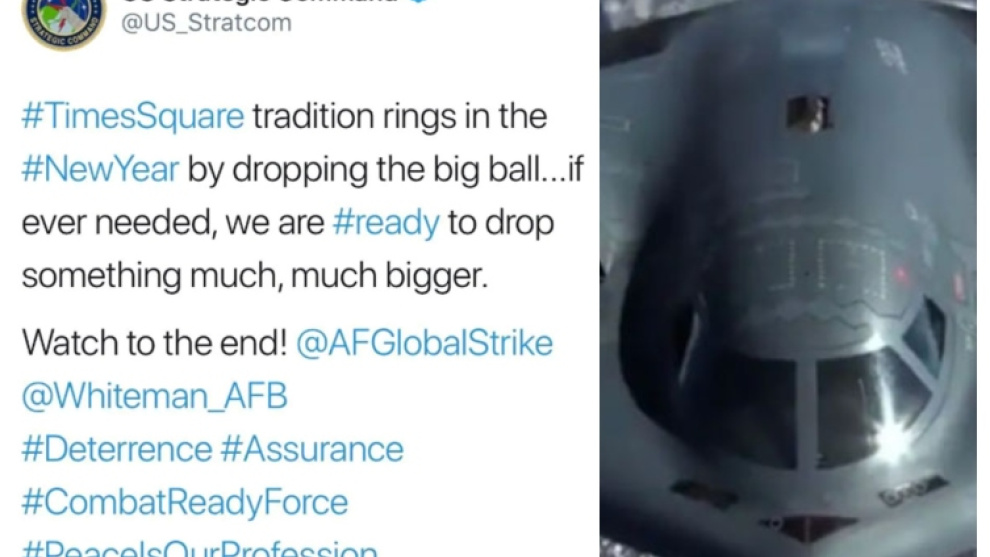Screen dimensions: 990x557
Task: Click the "by dropping the big ball" text
Action: point(364,169)
